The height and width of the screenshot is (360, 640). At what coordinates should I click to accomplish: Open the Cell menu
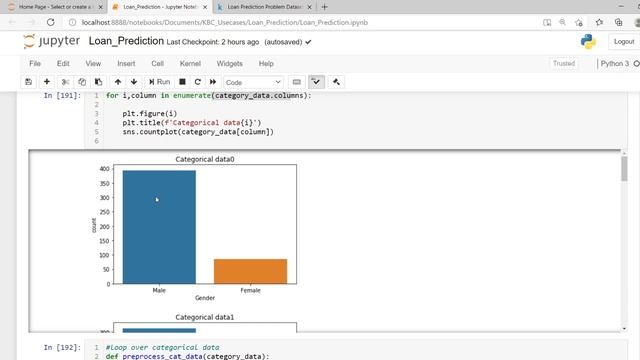coord(158,64)
